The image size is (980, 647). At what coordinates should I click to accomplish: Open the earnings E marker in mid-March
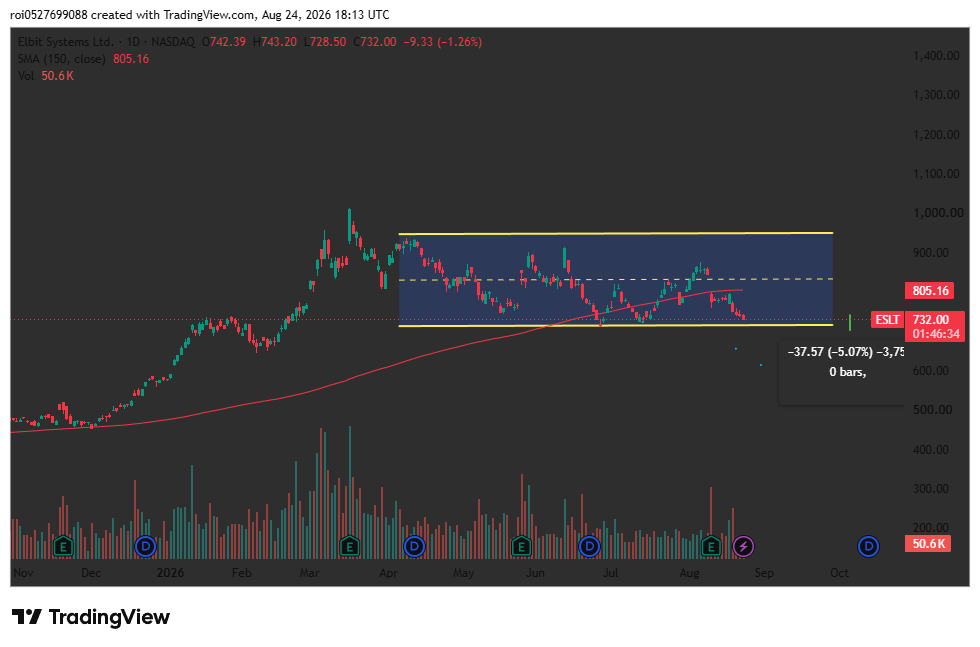pyautogui.click(x=349, y=547)
